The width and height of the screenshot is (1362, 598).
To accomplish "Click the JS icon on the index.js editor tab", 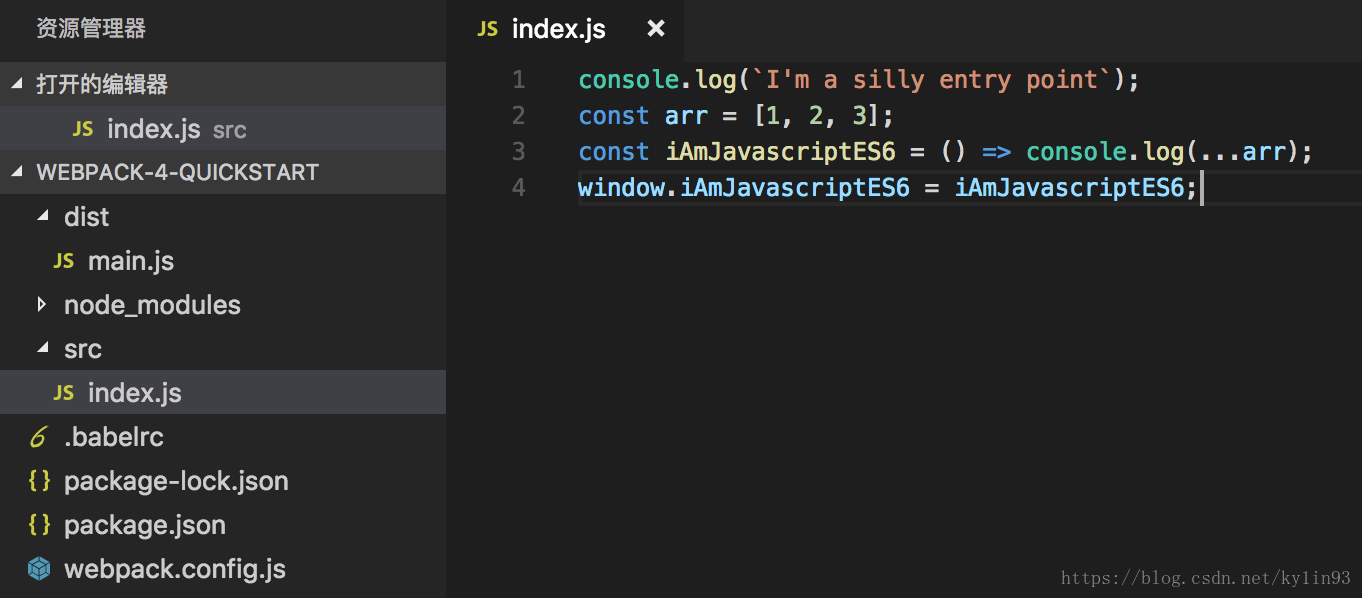I will pos(487,29).
